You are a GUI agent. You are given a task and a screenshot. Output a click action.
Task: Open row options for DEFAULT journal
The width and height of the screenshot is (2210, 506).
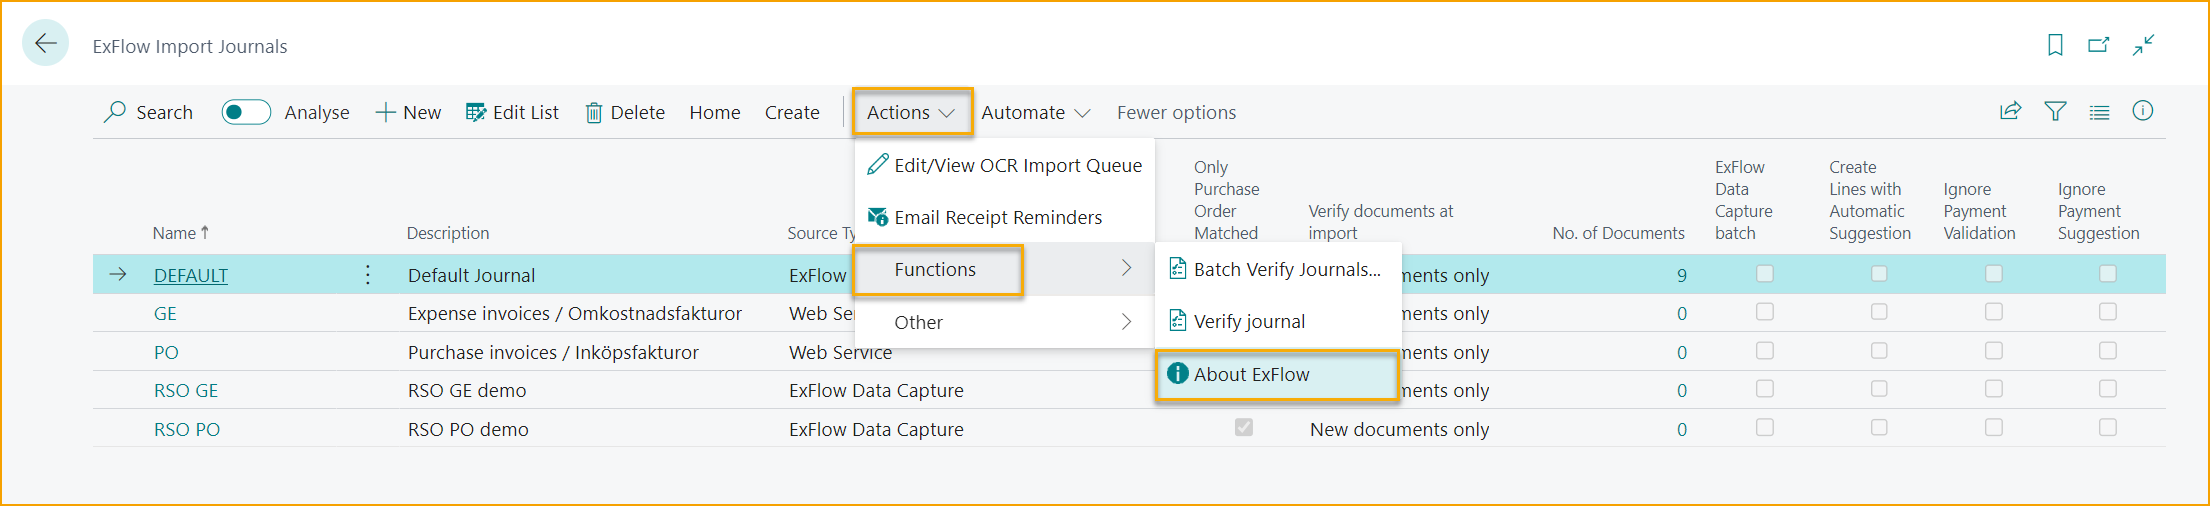click(368, 275)
